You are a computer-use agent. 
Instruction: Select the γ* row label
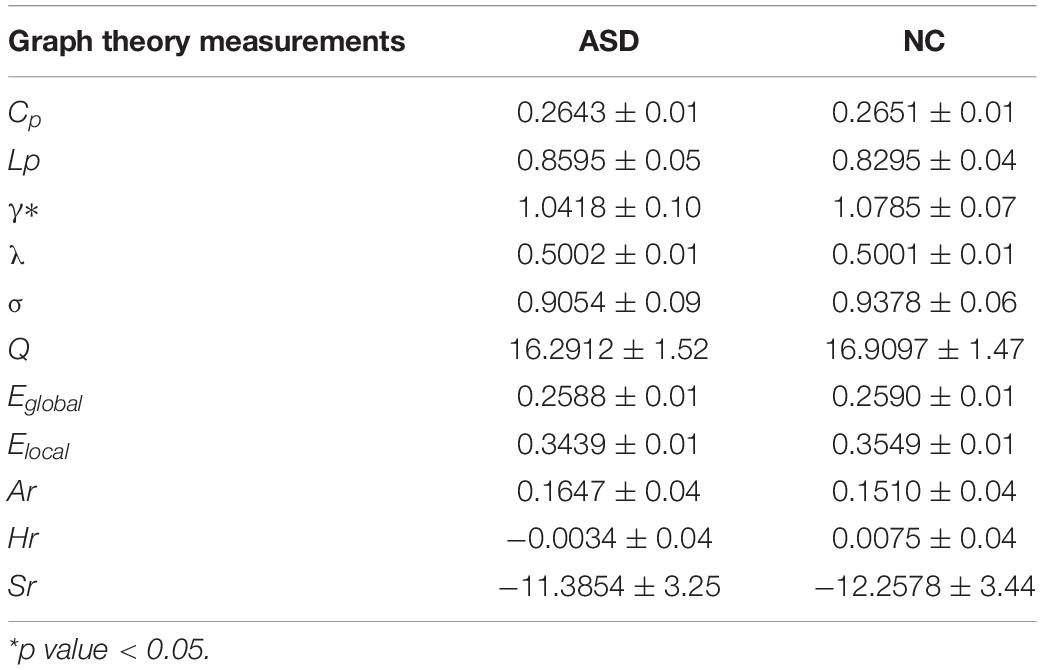click(24, 211)
